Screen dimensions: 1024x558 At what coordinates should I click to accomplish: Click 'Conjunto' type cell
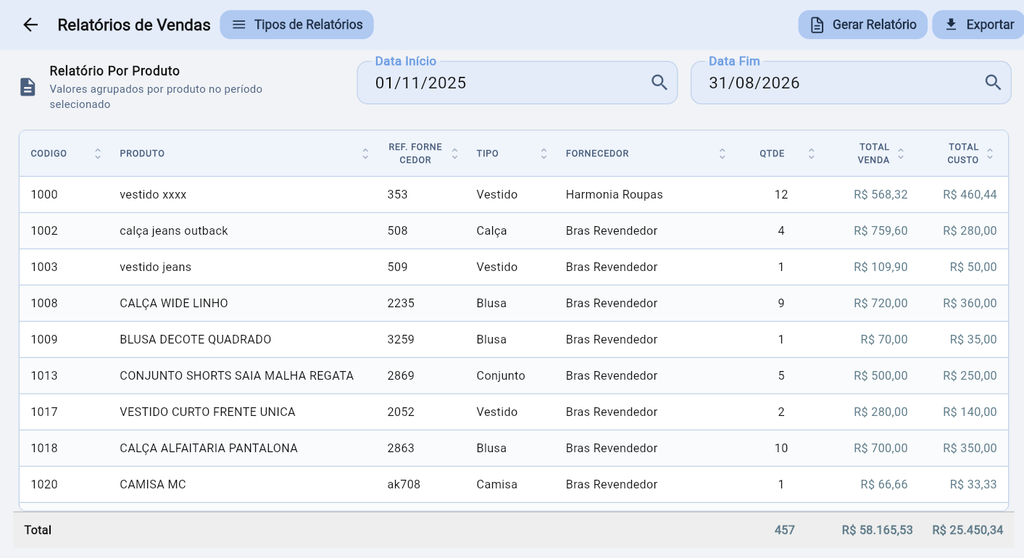(x=500, y=376)
